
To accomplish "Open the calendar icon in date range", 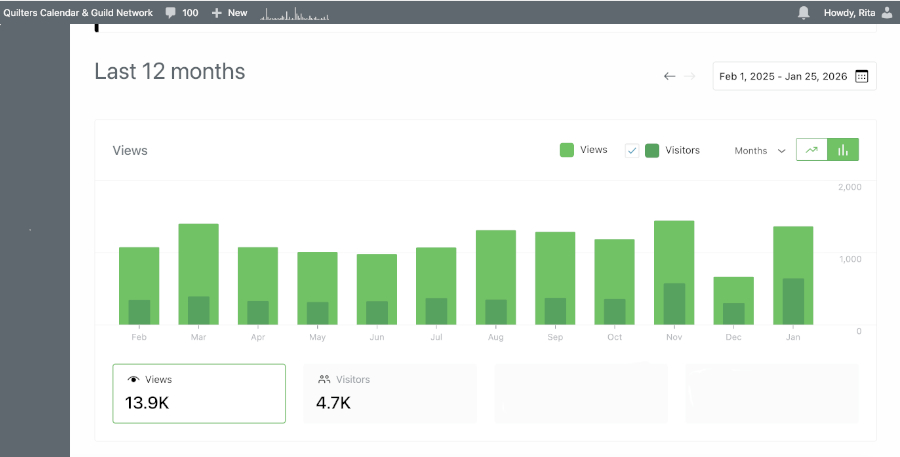I will click(862, 76).
